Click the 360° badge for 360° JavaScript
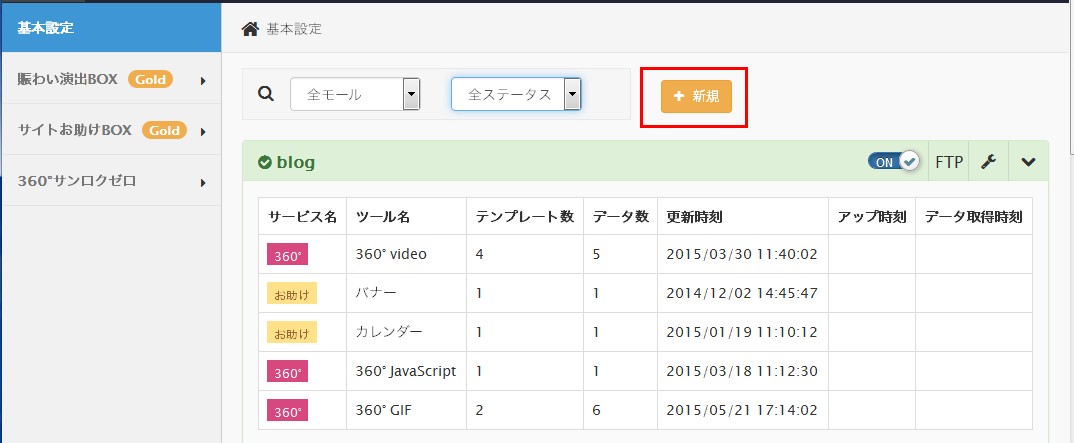The height and width of the screenshot is (443, 1074). pyautogui.click(x=287, y=372)
